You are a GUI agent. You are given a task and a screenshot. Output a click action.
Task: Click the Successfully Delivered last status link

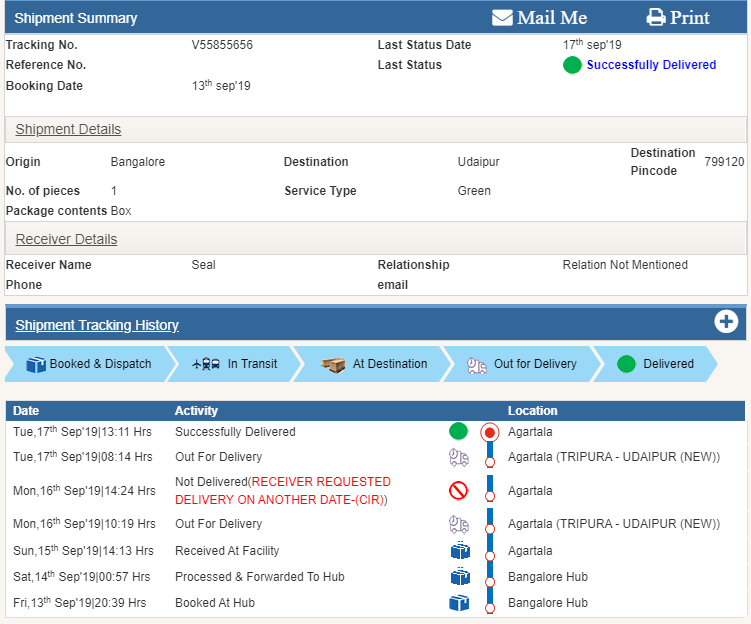tap(651, 65)
